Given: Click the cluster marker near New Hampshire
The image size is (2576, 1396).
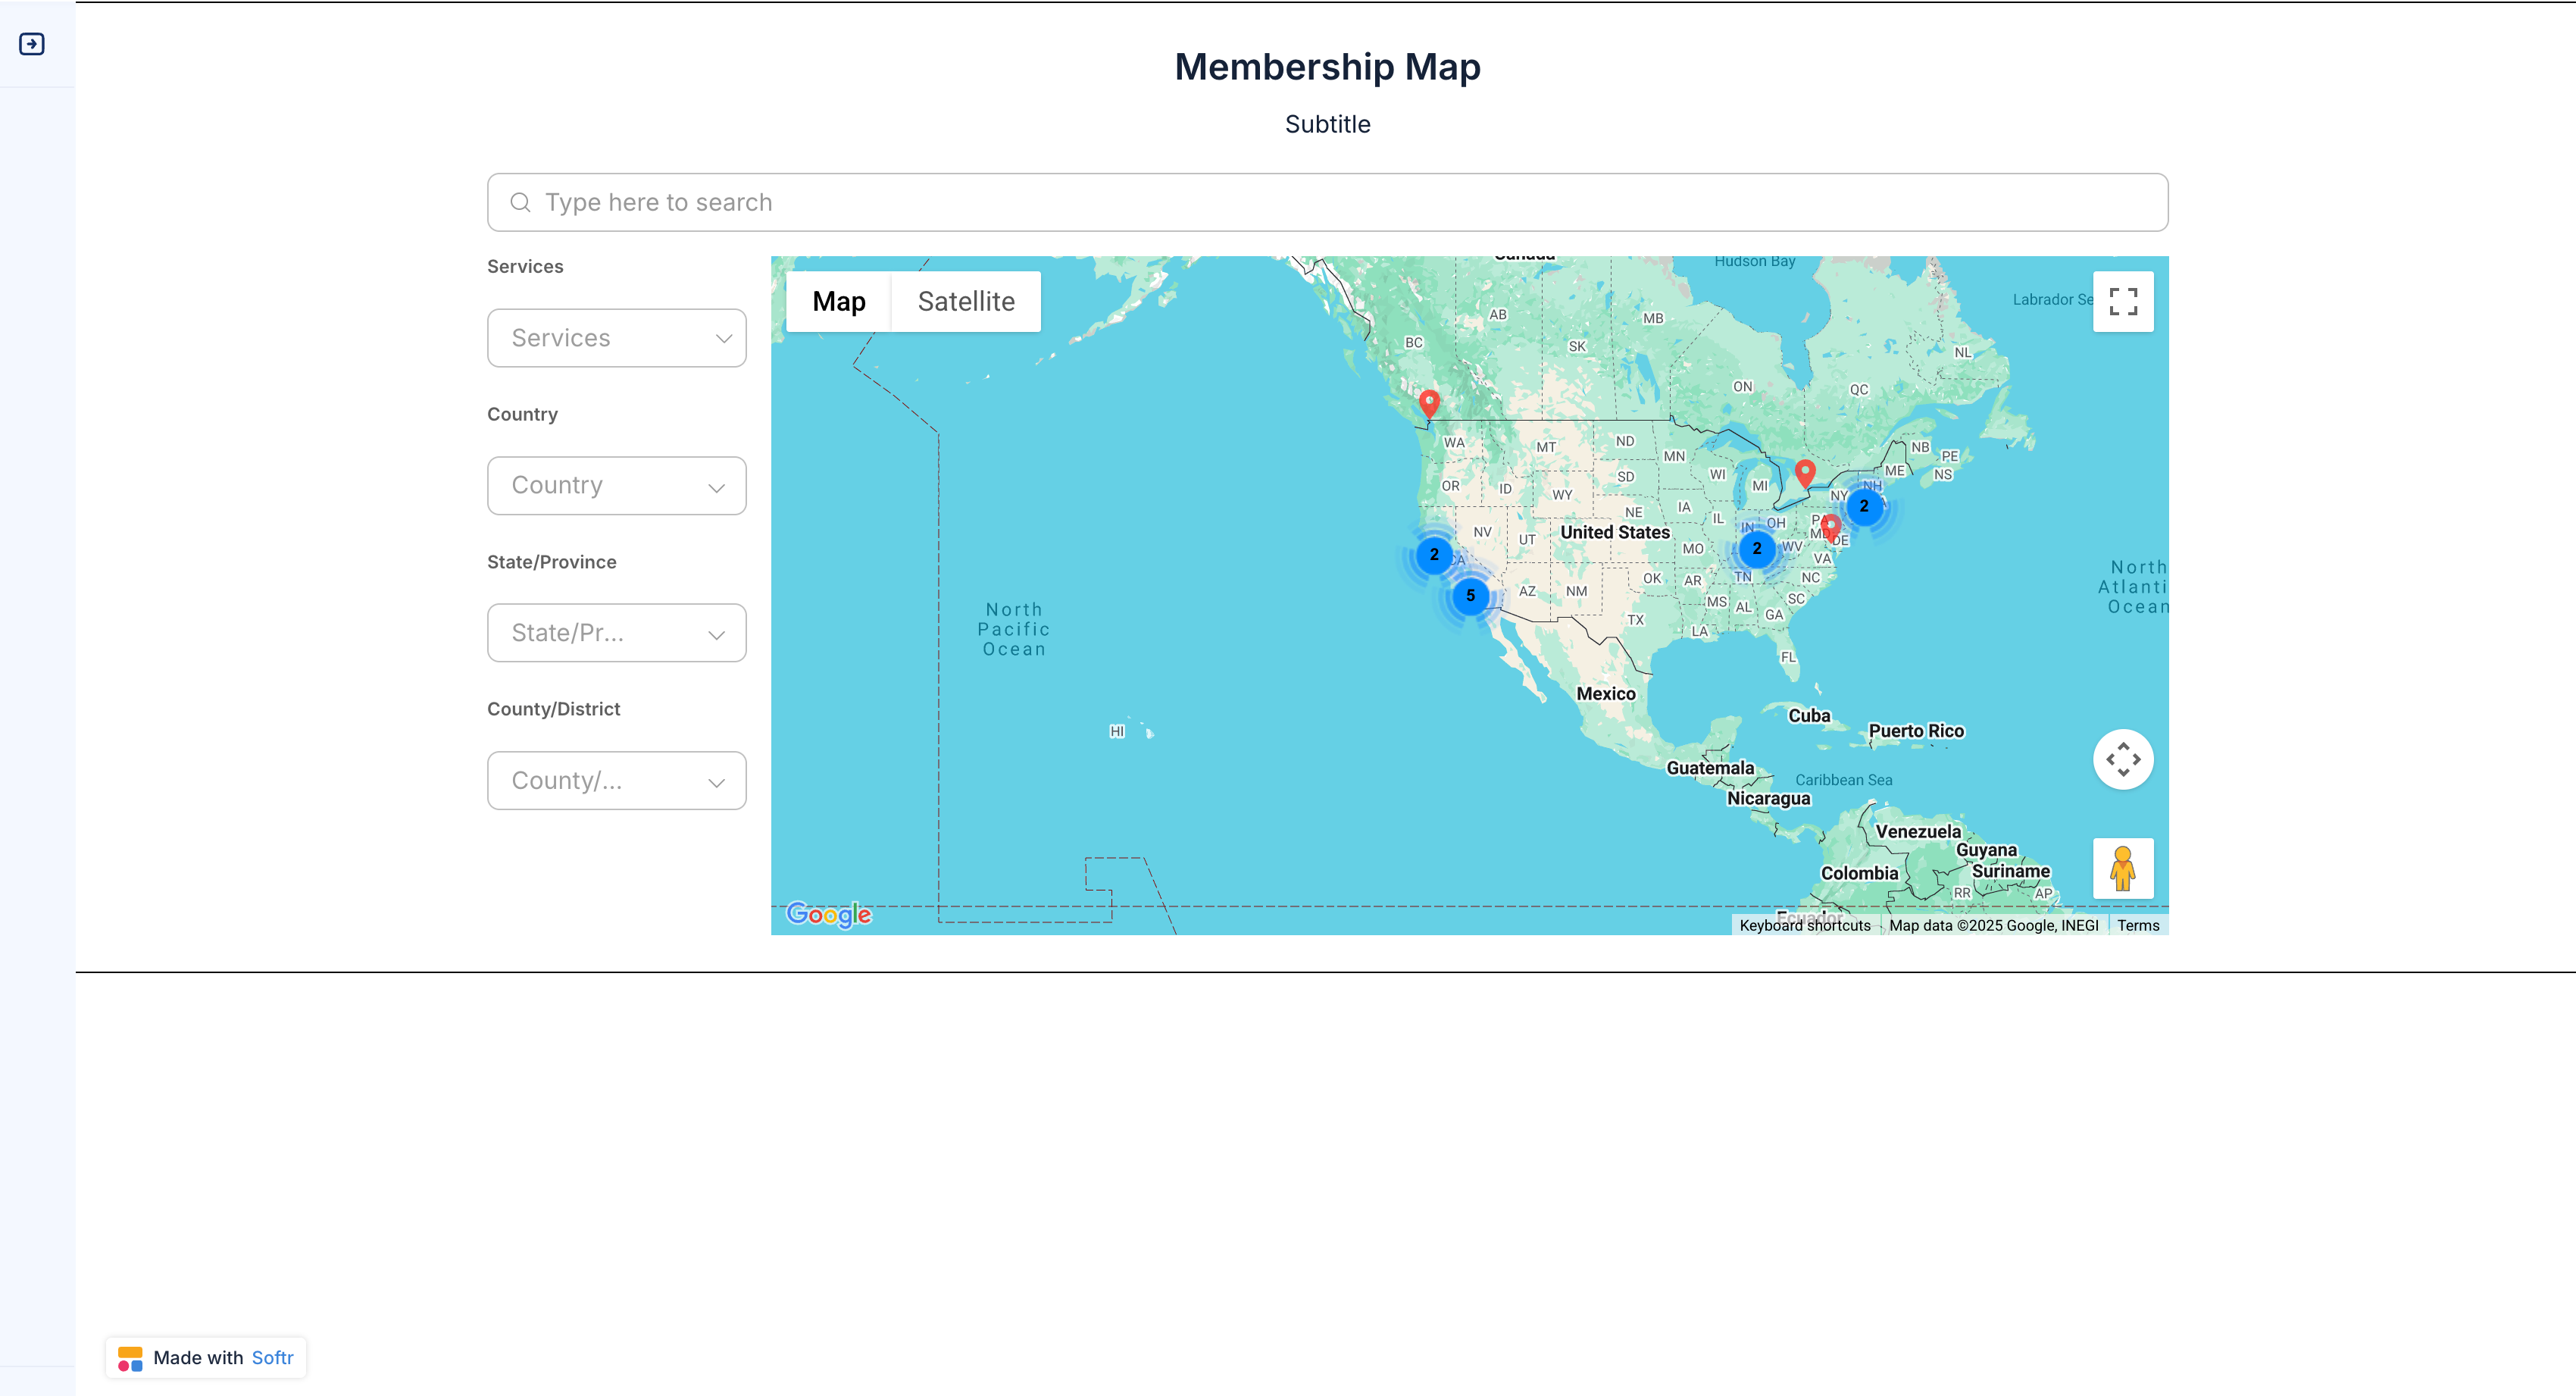Looking at the screenshot, I should [x=1863, y=507].
